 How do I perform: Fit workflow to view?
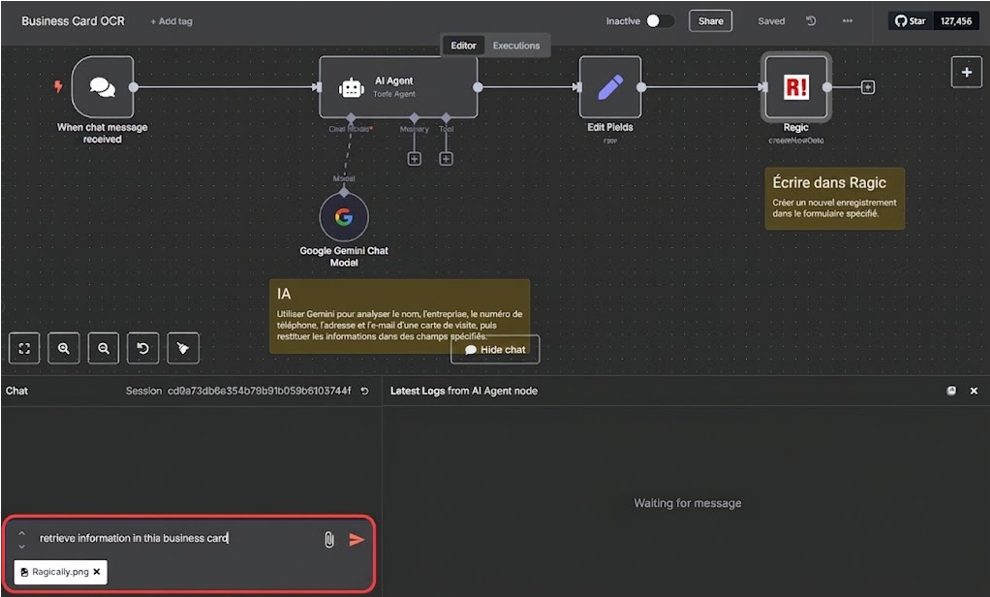25,348
